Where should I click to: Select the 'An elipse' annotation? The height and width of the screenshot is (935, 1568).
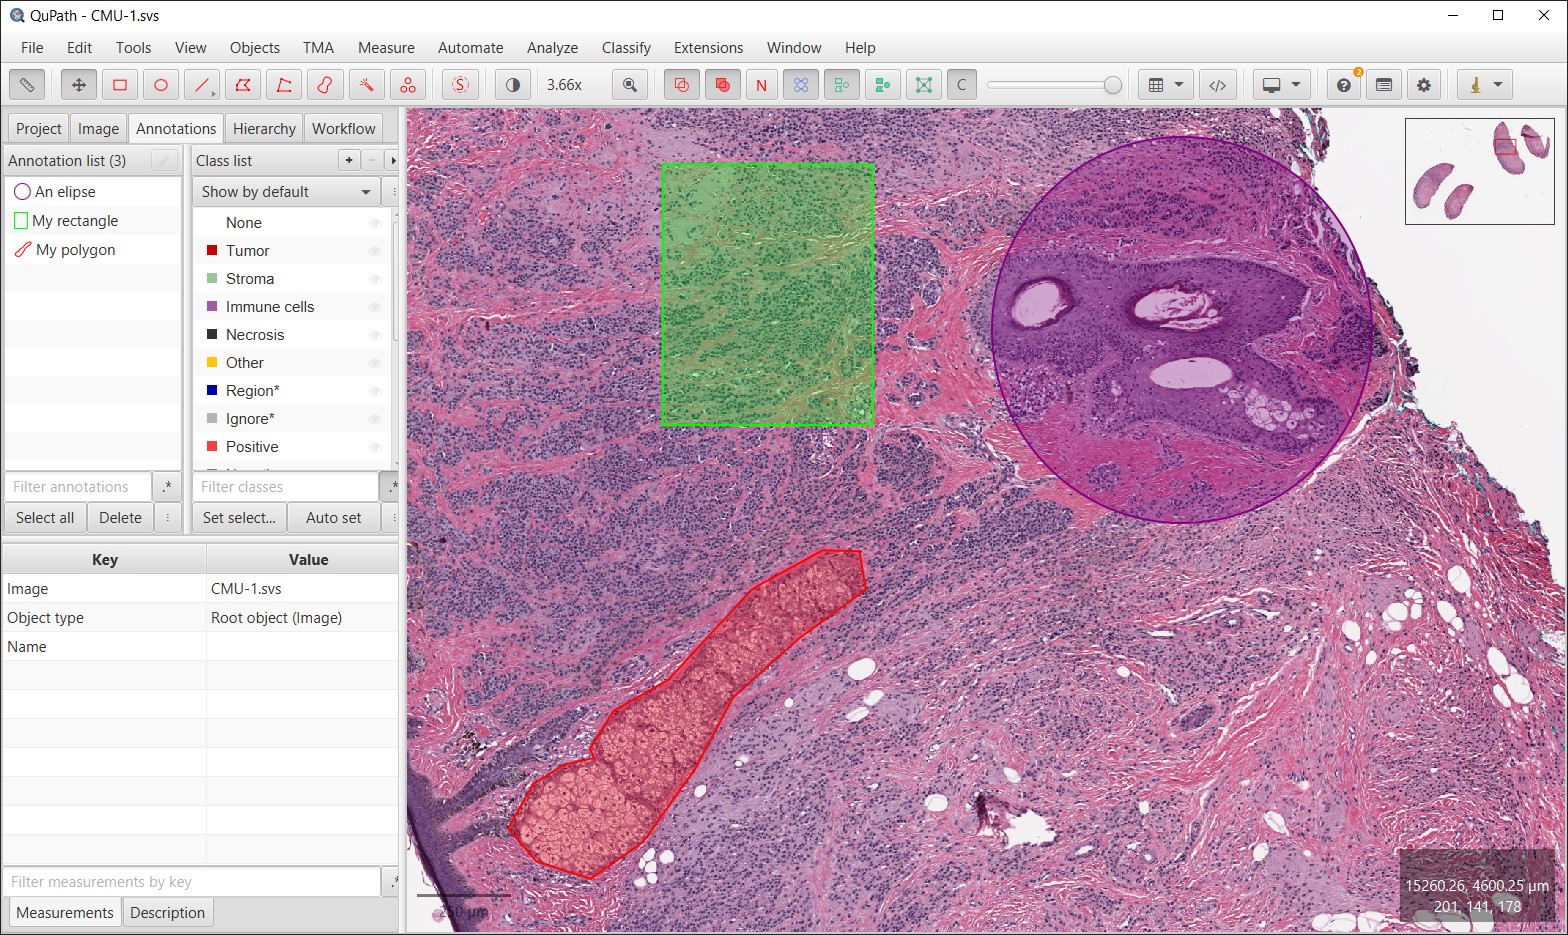tap(93, 192)
